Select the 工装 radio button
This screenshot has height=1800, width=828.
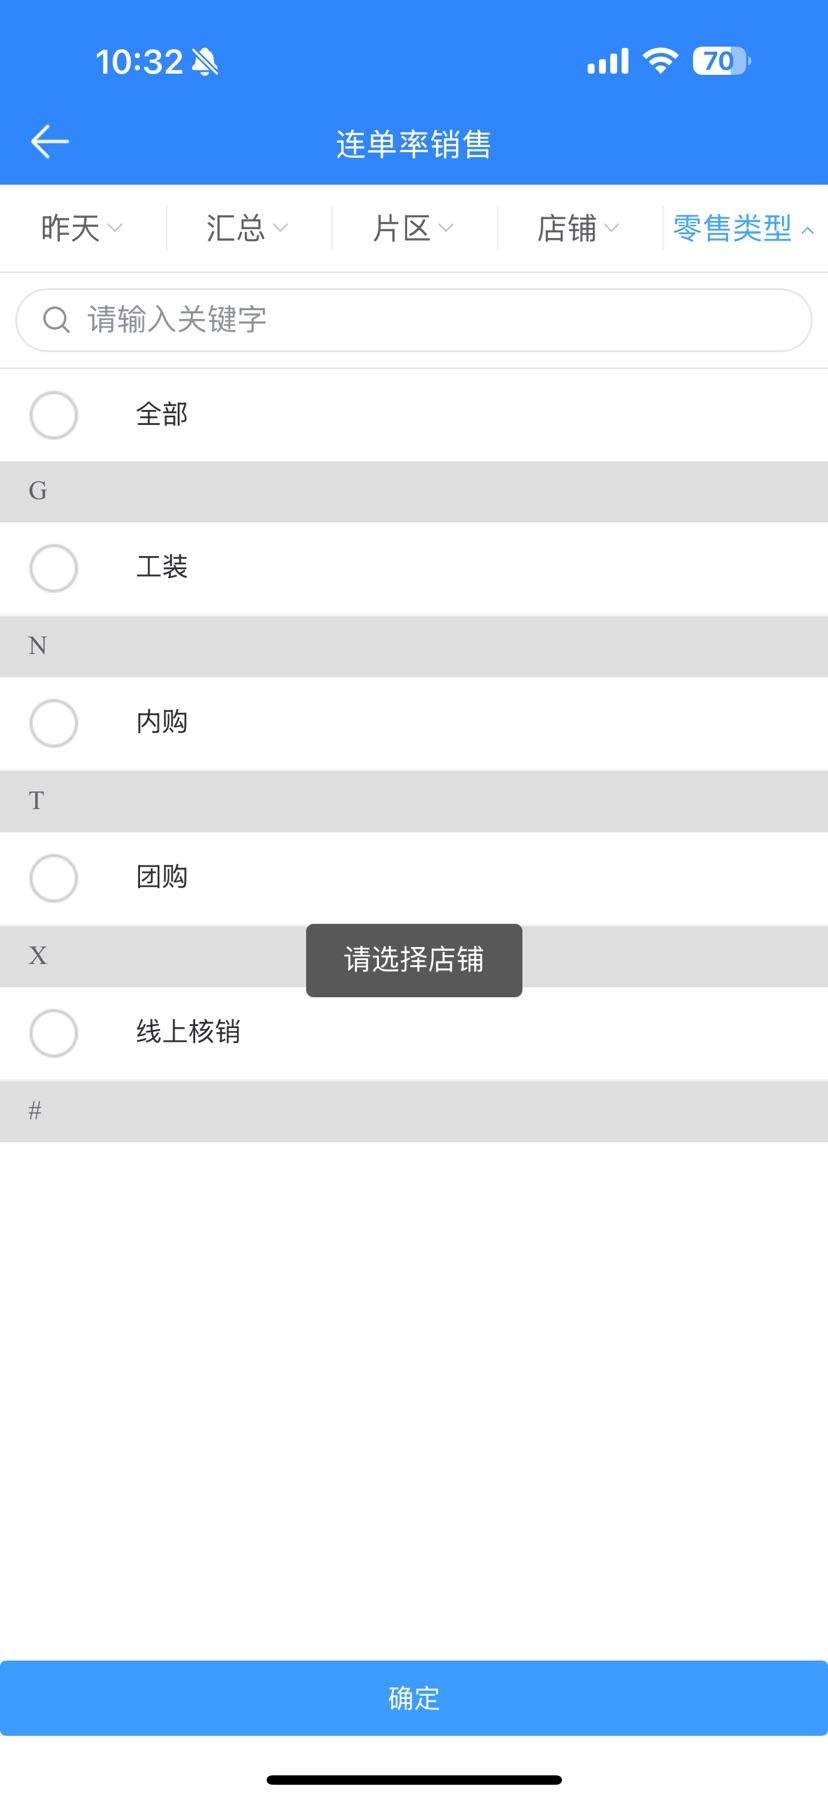tap(54, 568)
